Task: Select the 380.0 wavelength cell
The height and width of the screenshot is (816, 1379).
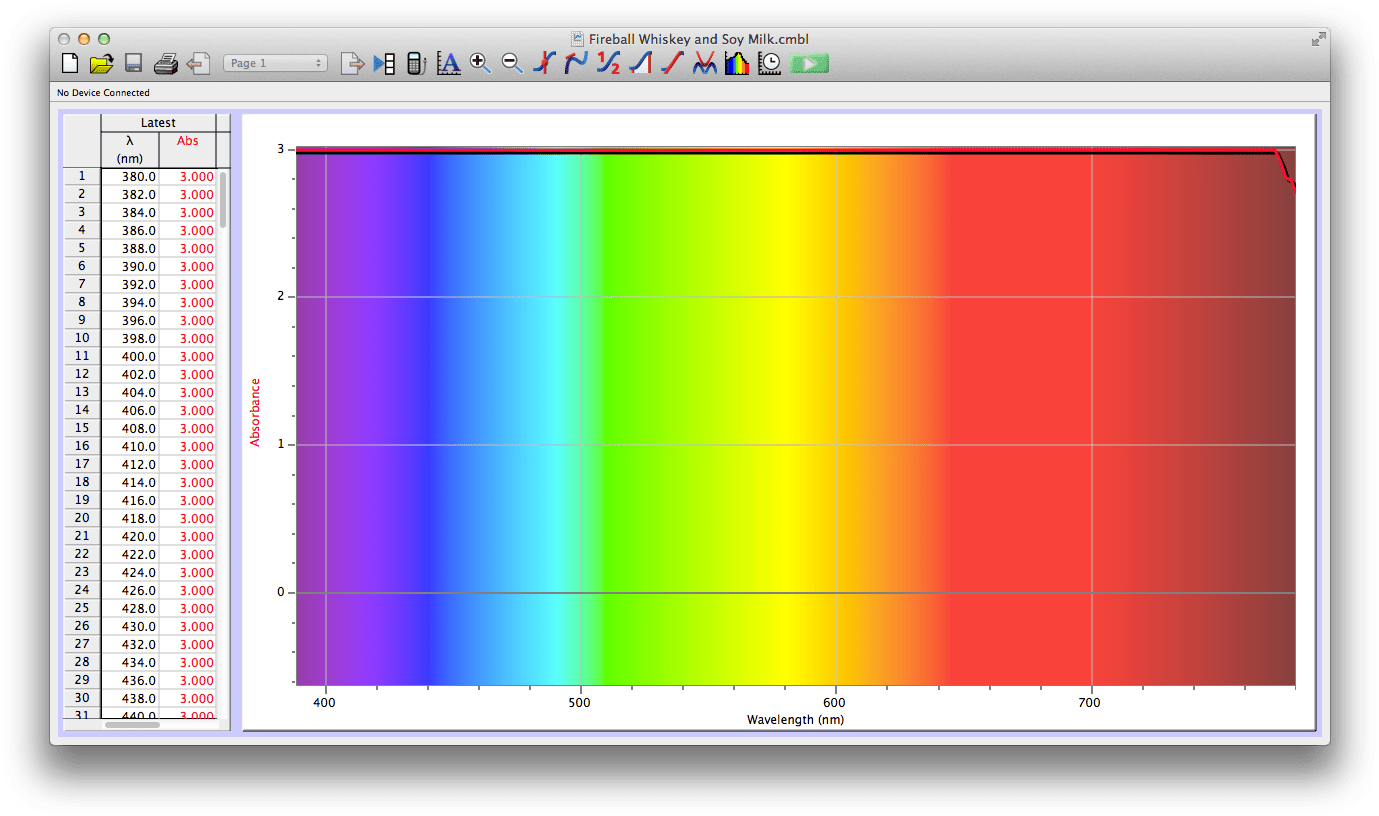Action: [x=131, y=176]
